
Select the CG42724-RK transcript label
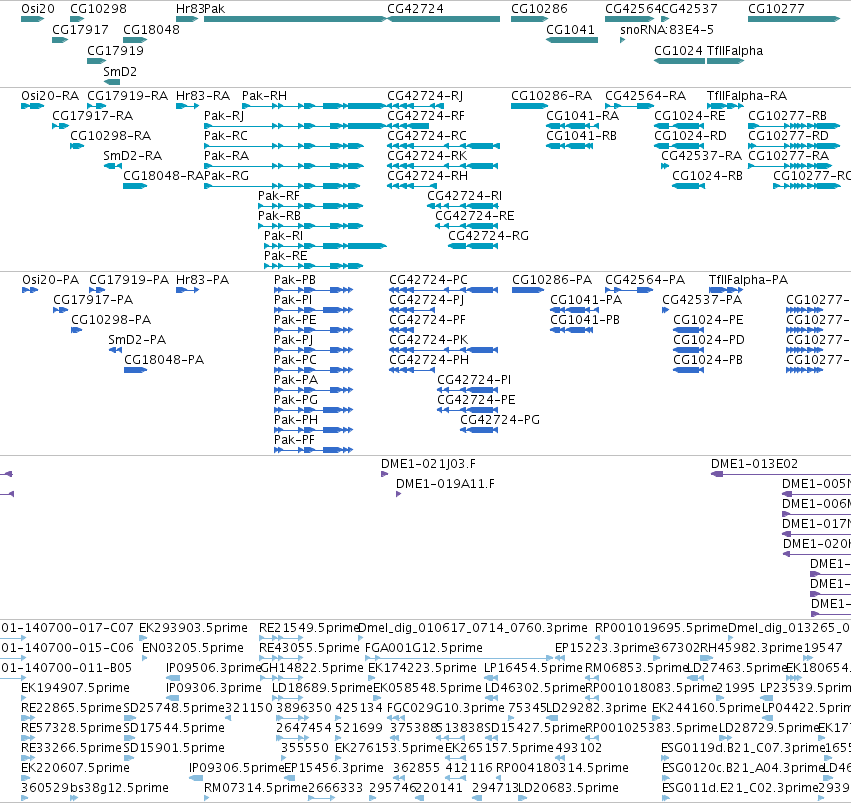pos(427,156)
